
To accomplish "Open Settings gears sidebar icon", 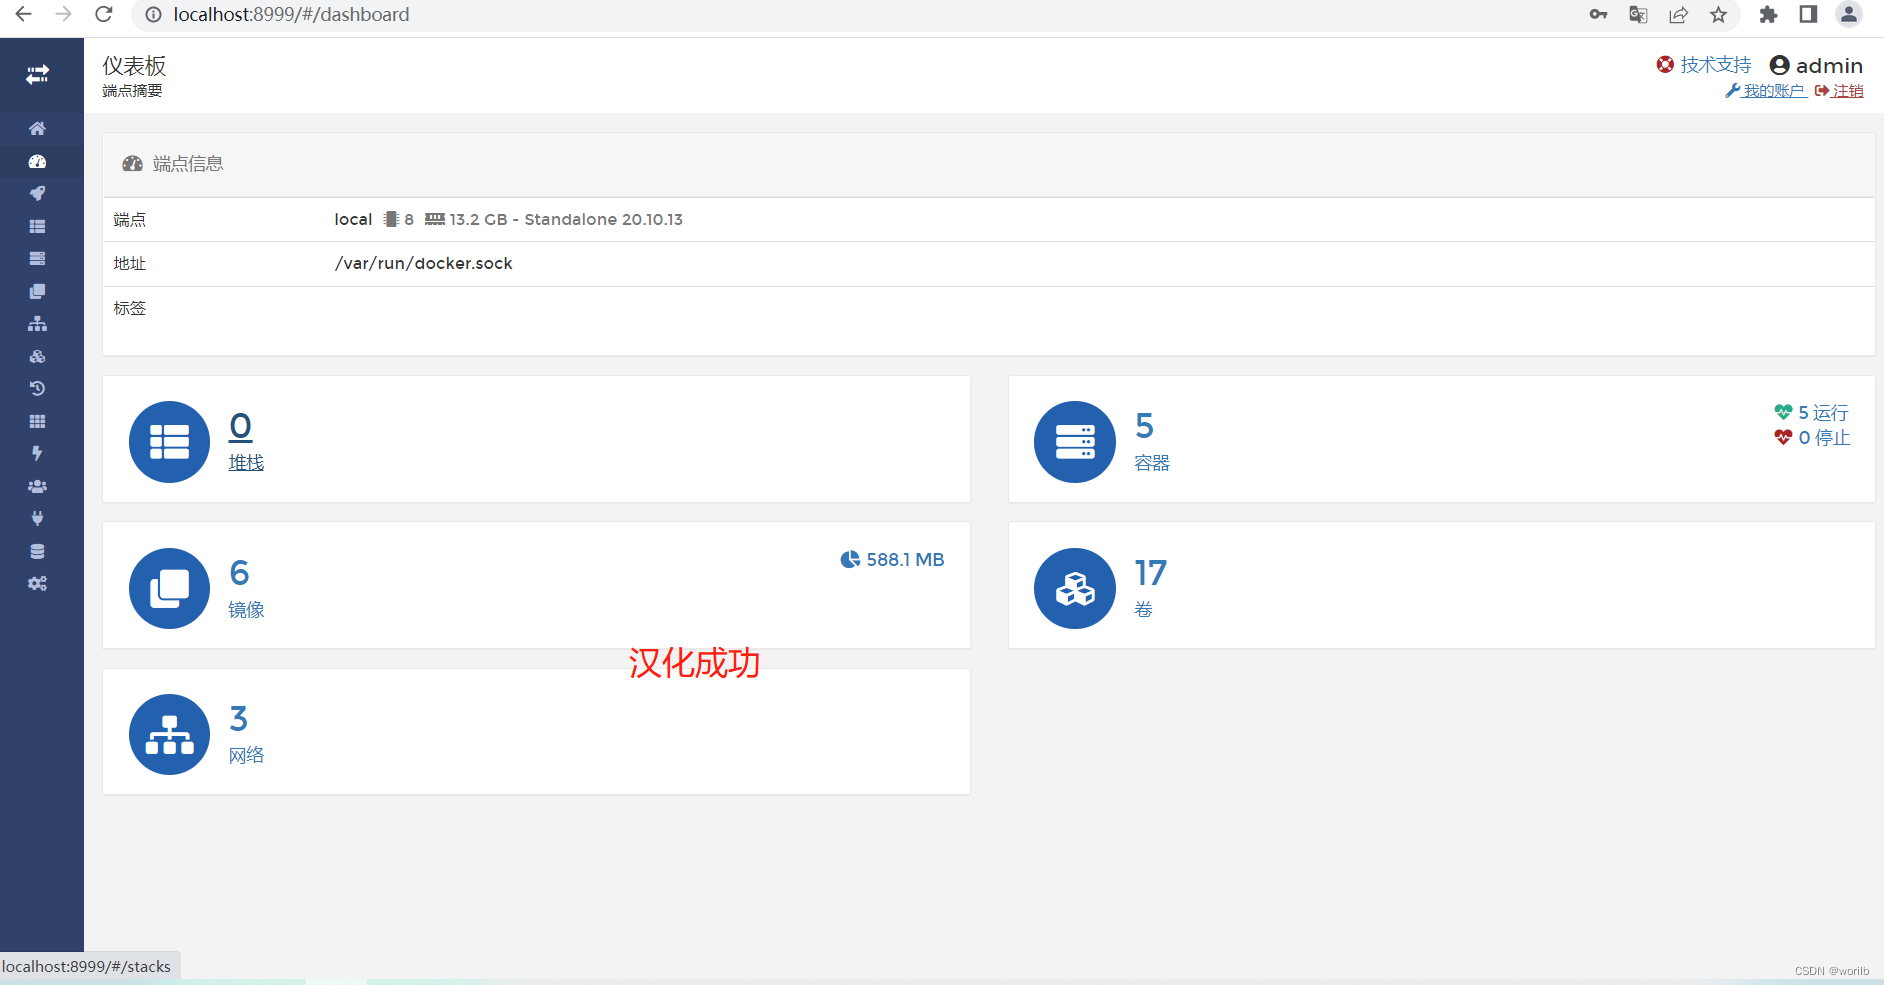I will click(37, 583).
